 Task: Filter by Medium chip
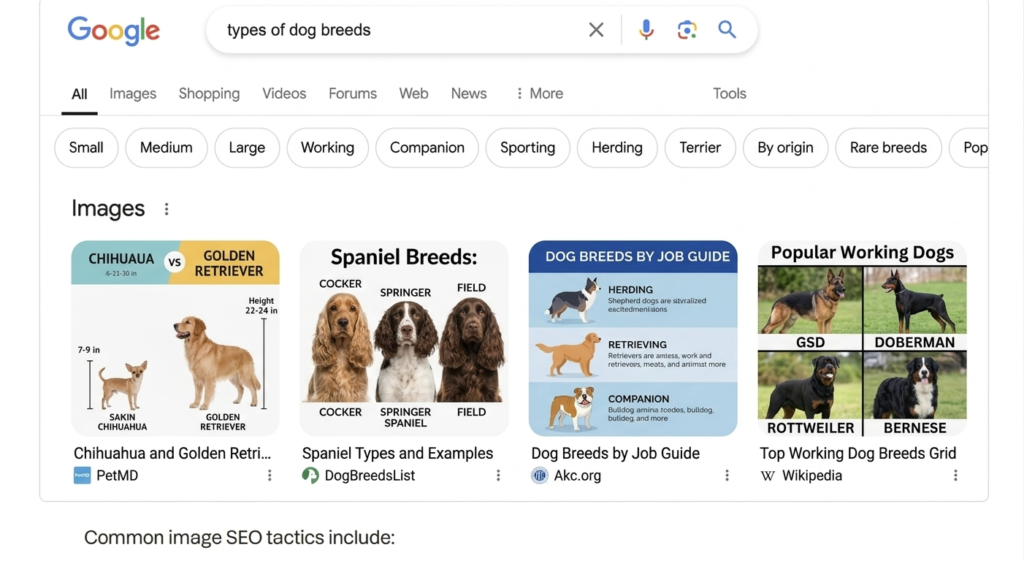167,148
